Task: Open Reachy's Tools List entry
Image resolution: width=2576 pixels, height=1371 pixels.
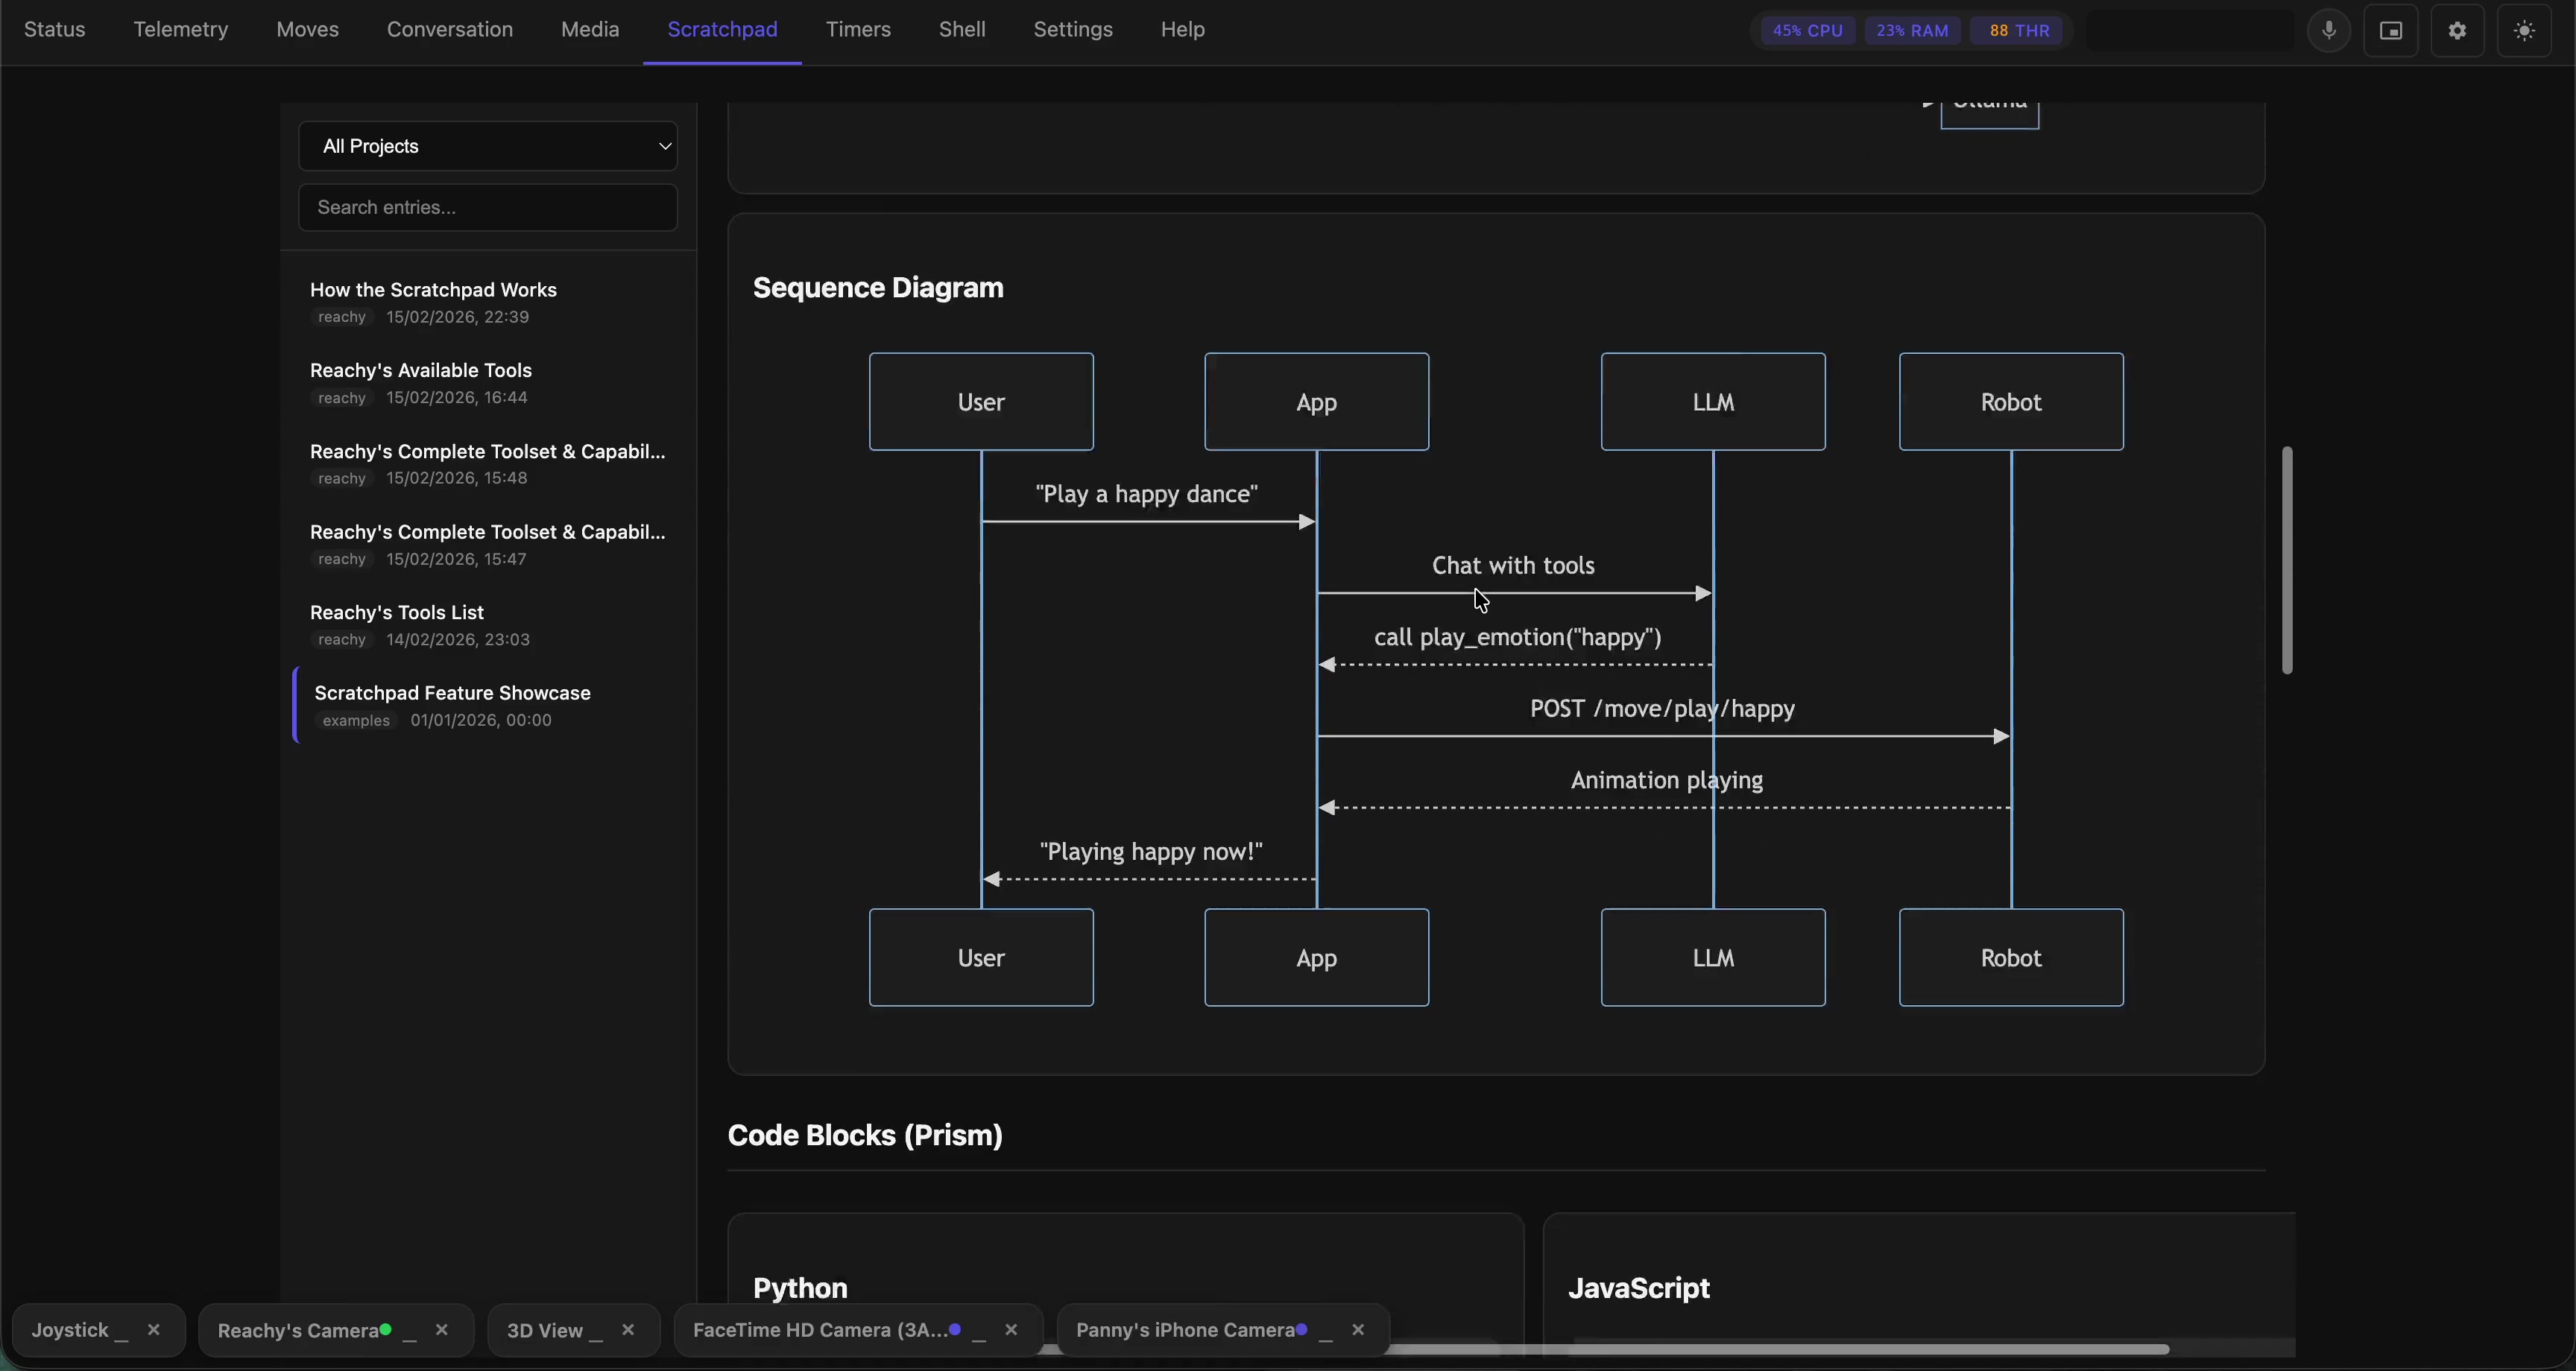Action: click(488, 625)
